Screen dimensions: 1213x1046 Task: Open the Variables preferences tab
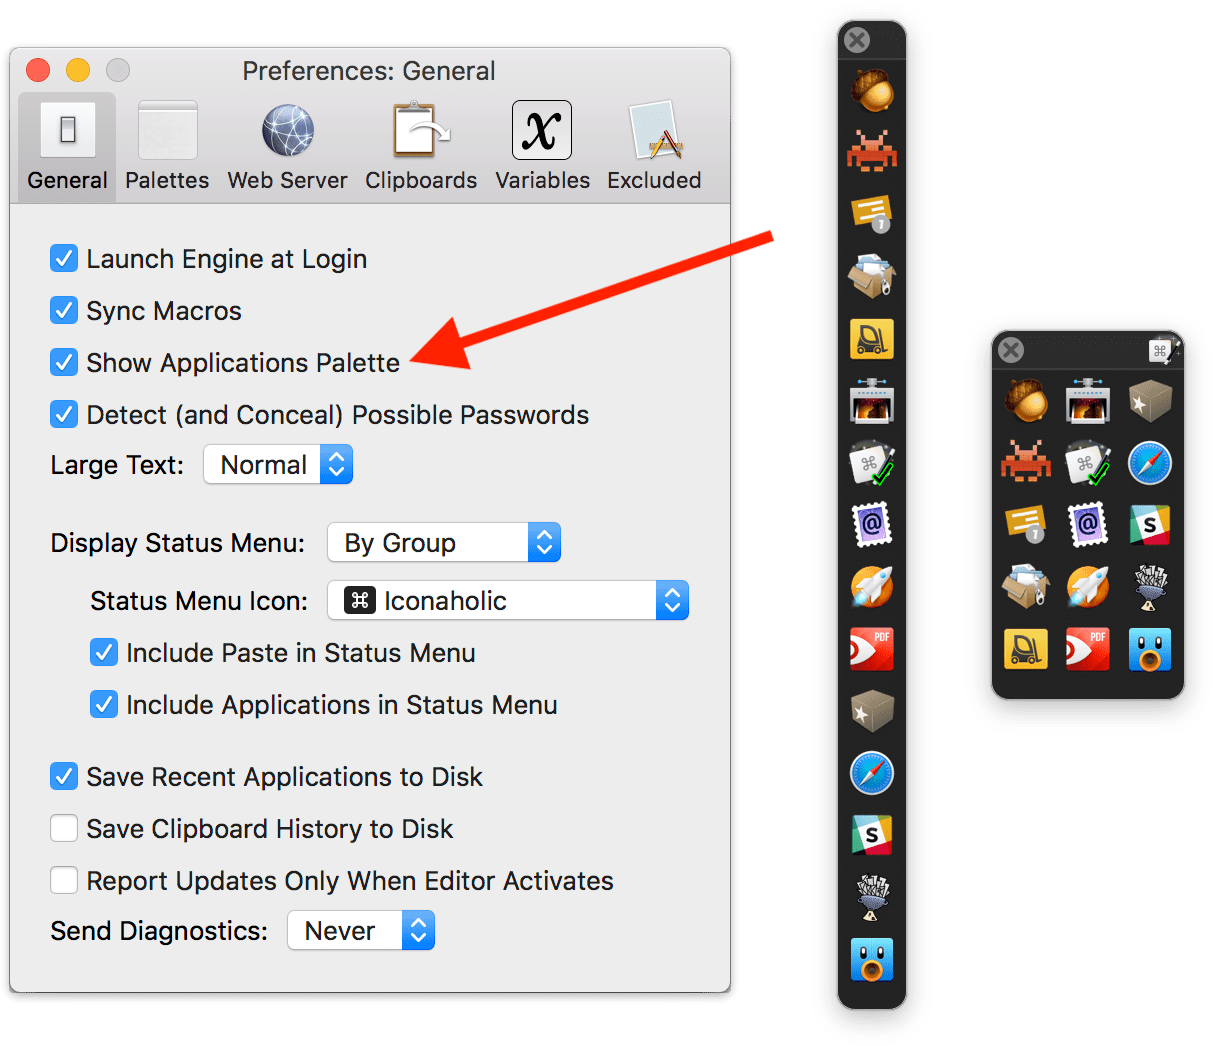tap(542, 147)
